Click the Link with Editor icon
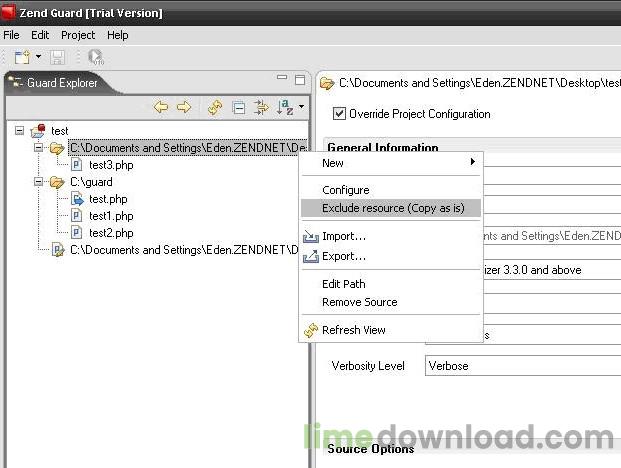Viewport: 621px width, 468px height. tap(261, 107)
